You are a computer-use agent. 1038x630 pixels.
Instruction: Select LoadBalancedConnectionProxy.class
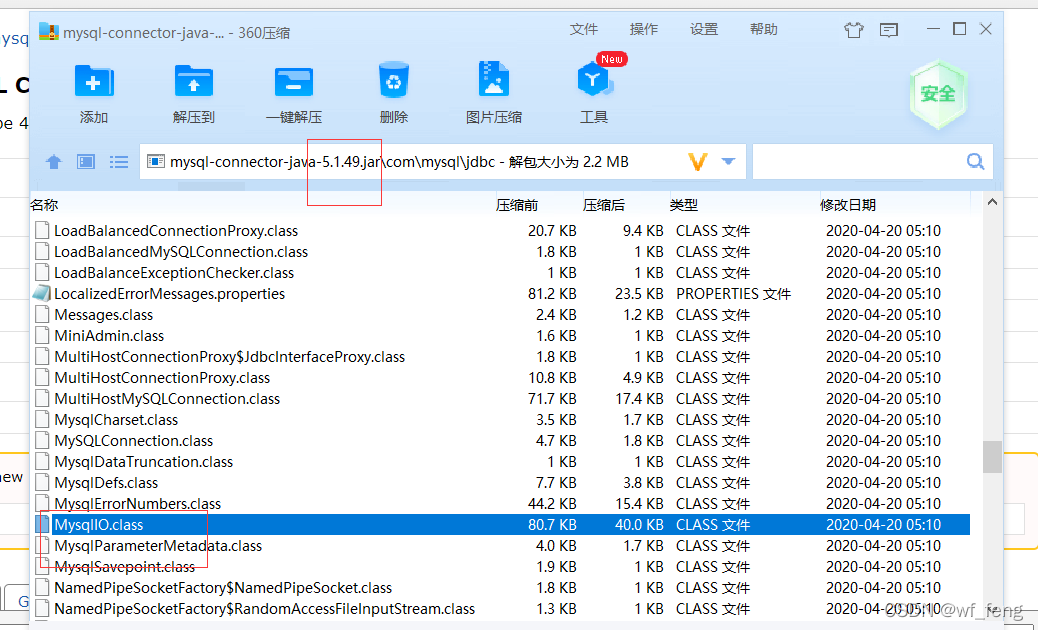click(176, 230)
